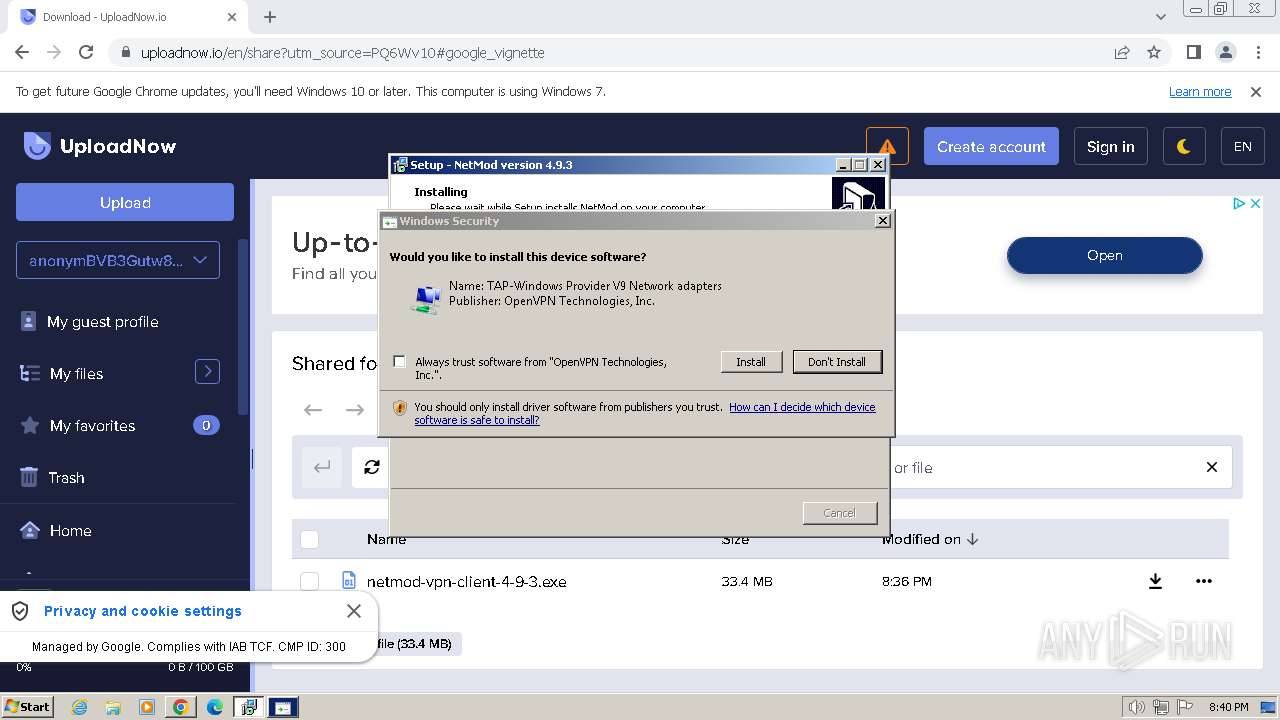Click Sign in button
The image size is (1280, 720).
coord(1110,146)
